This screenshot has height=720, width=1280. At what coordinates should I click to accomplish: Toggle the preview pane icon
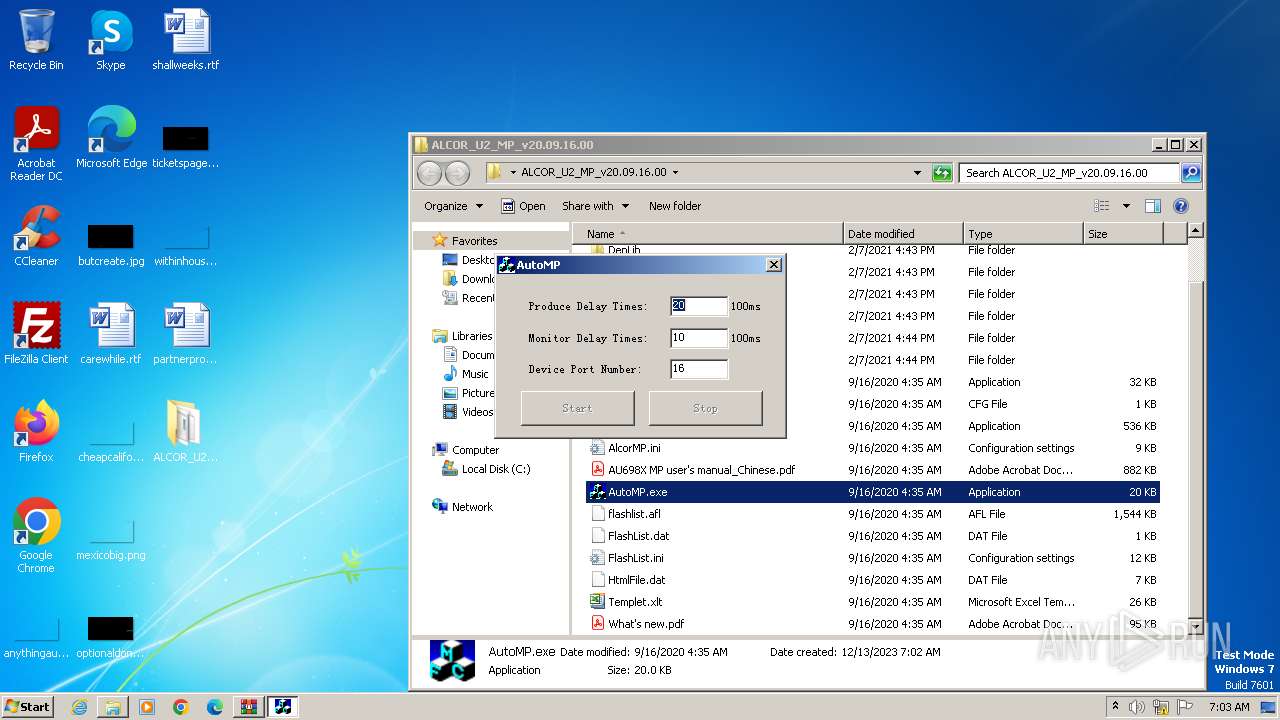pyautogui.click(x=1152, y=206)
